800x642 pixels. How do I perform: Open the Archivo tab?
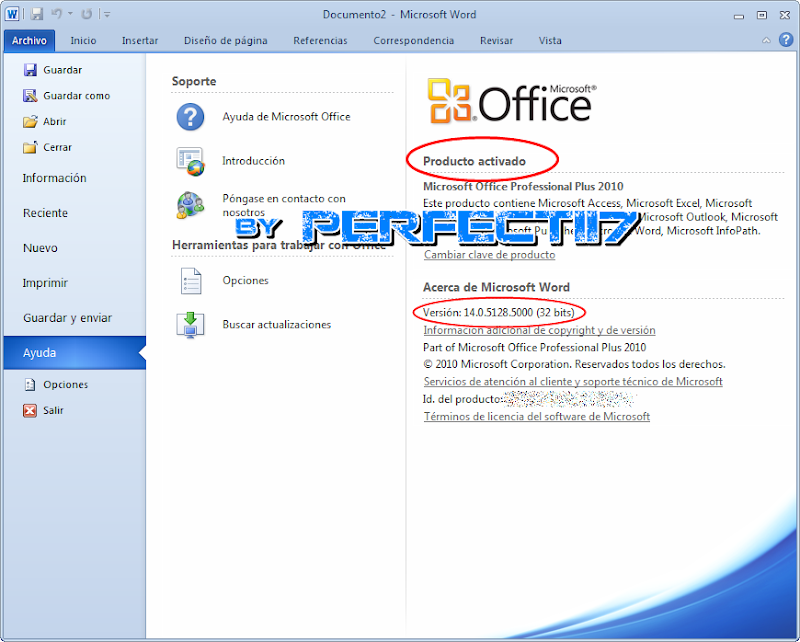(29, 41)
